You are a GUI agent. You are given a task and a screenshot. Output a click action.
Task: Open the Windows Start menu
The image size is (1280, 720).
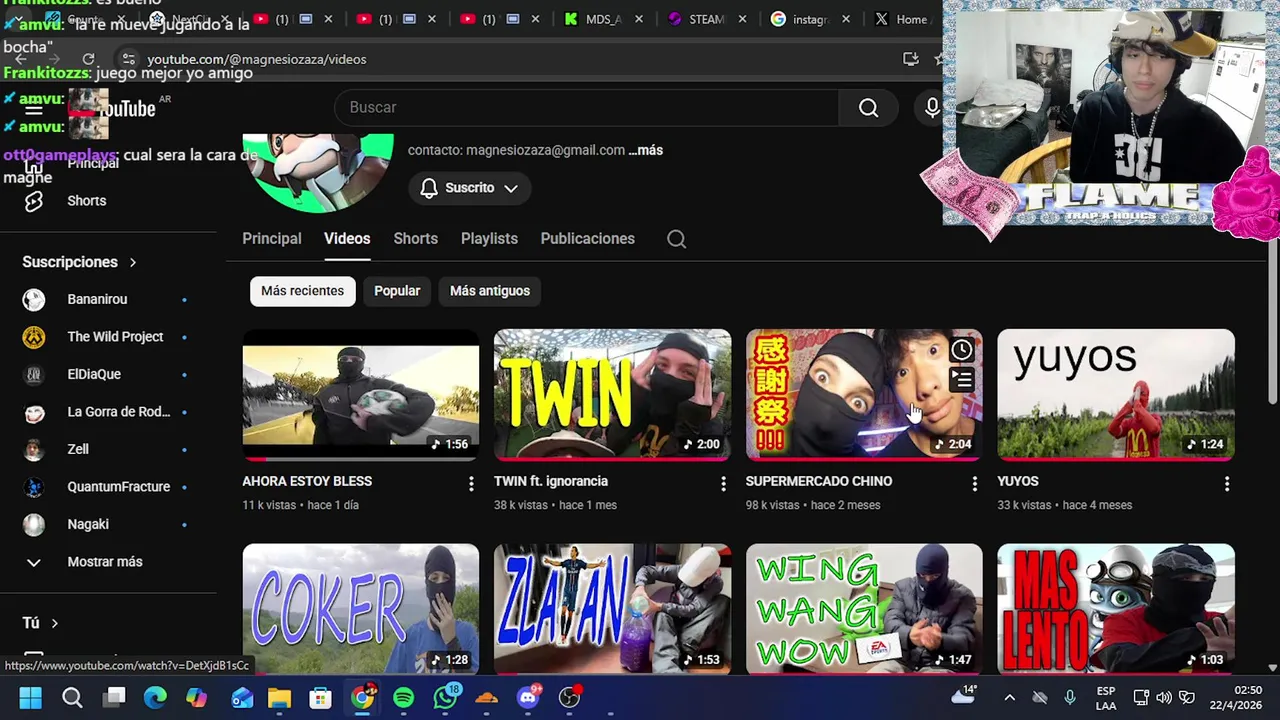30,697
